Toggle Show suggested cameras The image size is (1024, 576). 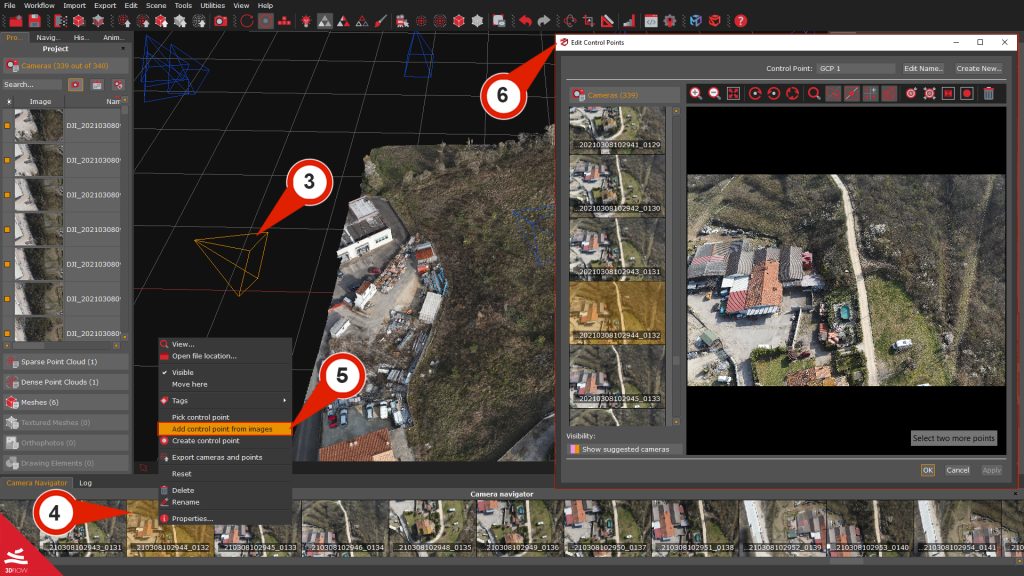tap(625, 449)
